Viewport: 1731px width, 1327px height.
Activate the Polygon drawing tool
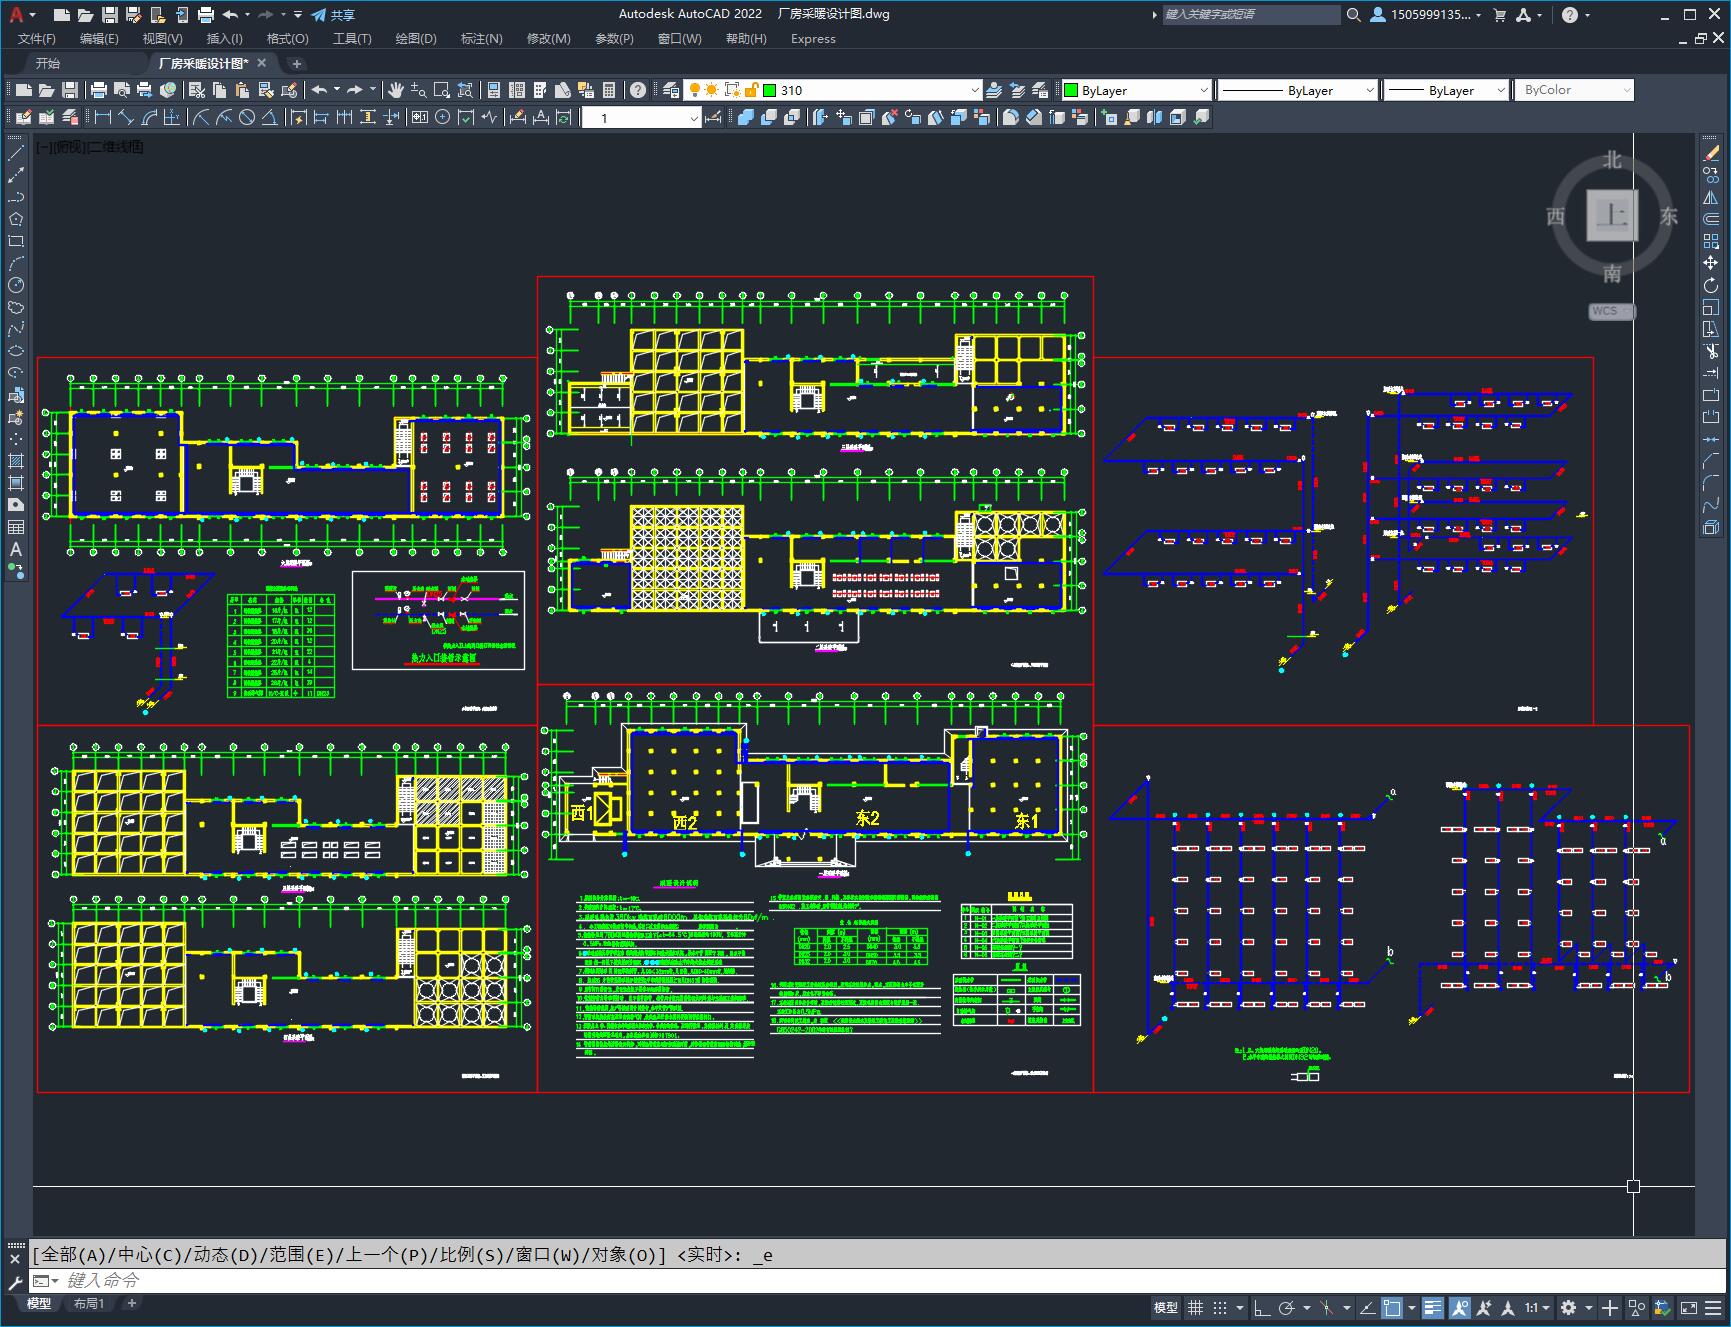[16, 220]
